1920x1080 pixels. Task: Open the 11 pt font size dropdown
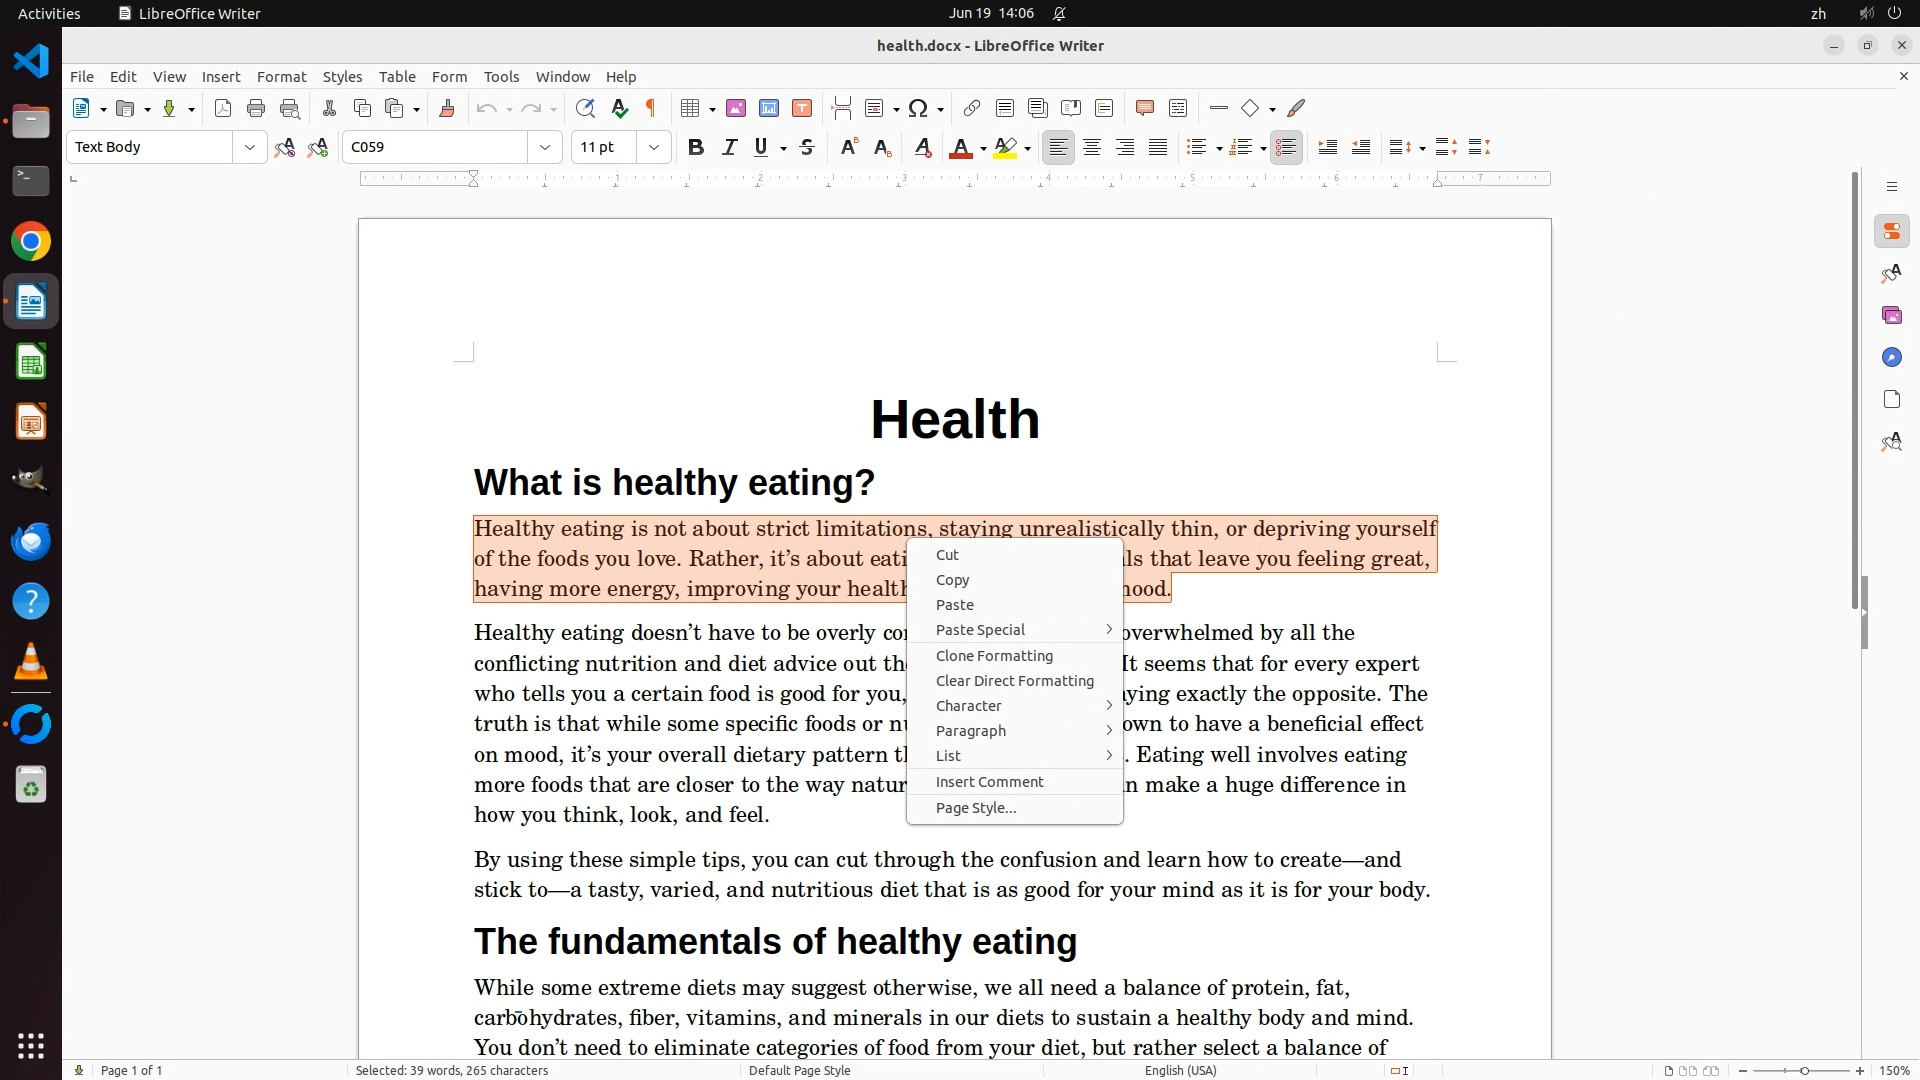point(654,147)
